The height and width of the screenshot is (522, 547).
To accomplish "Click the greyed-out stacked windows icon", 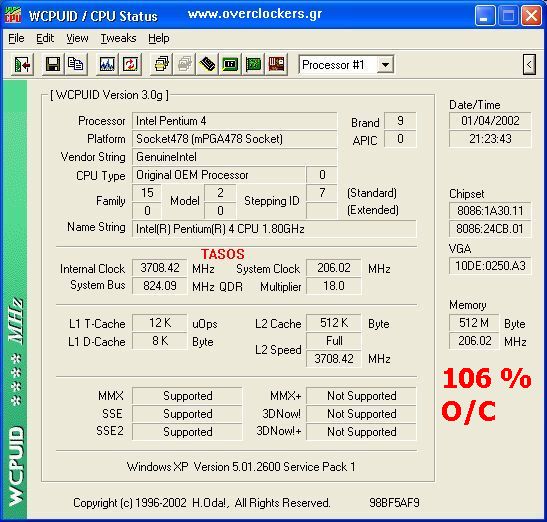I will (184, 65).
